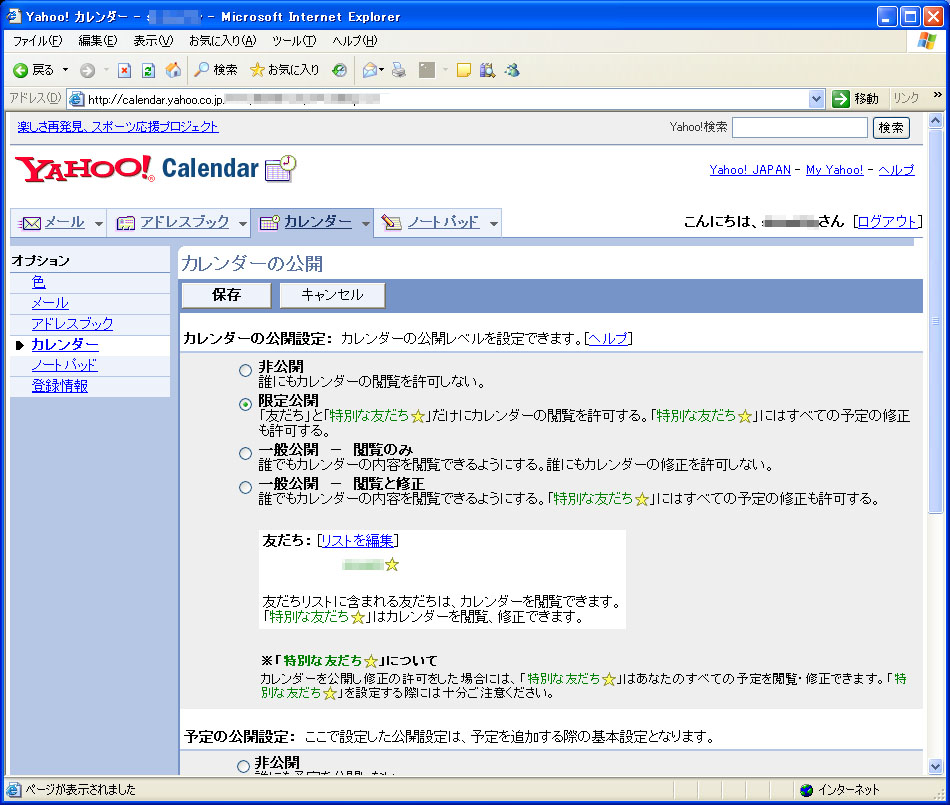Open the Back button history dropdown

coord(65,70)
